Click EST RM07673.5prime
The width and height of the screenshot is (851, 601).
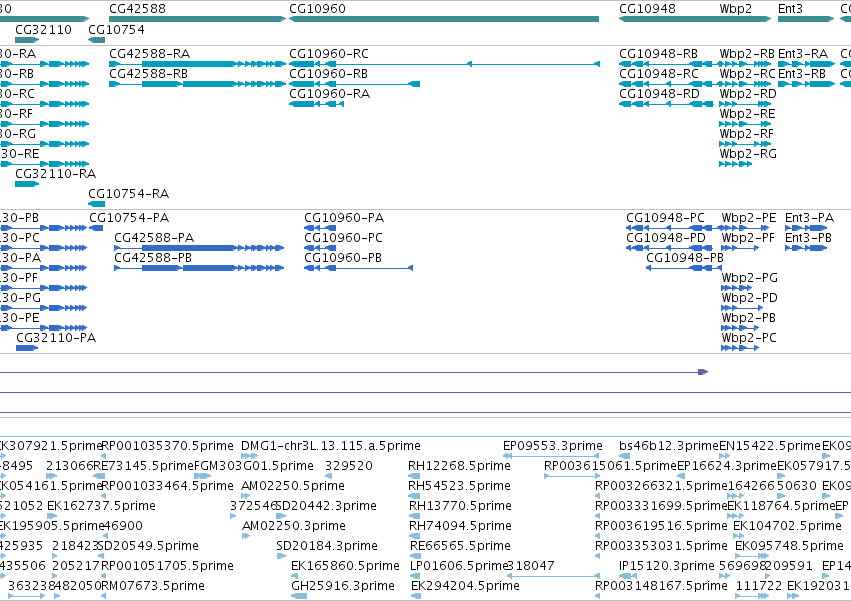153,586
